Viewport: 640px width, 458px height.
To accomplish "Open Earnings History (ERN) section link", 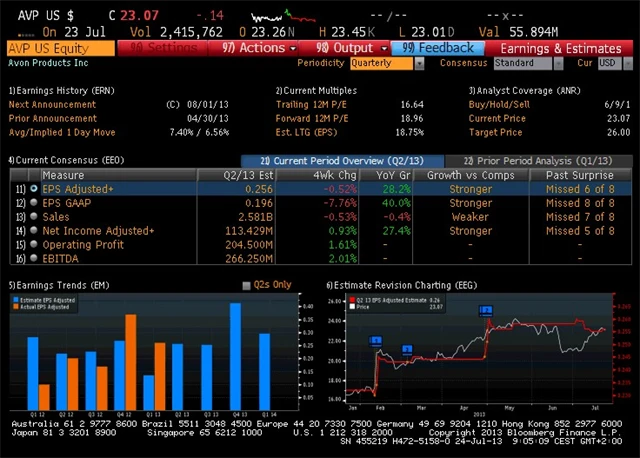I will (x=60, y=90).
